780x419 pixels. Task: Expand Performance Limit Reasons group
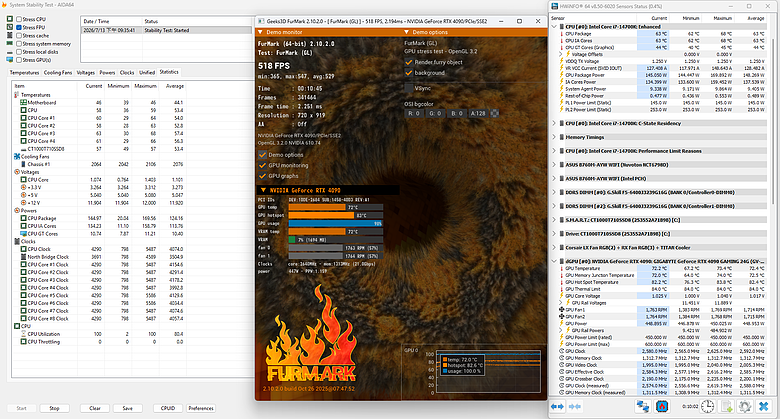pyautogui.click(x=555, y=151)
